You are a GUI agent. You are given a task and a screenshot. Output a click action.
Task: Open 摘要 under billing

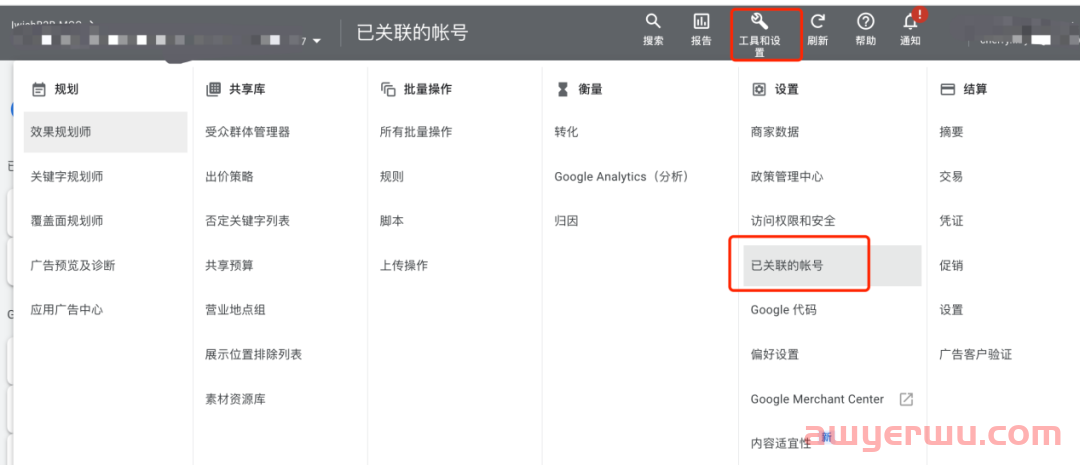coord(951,132)
